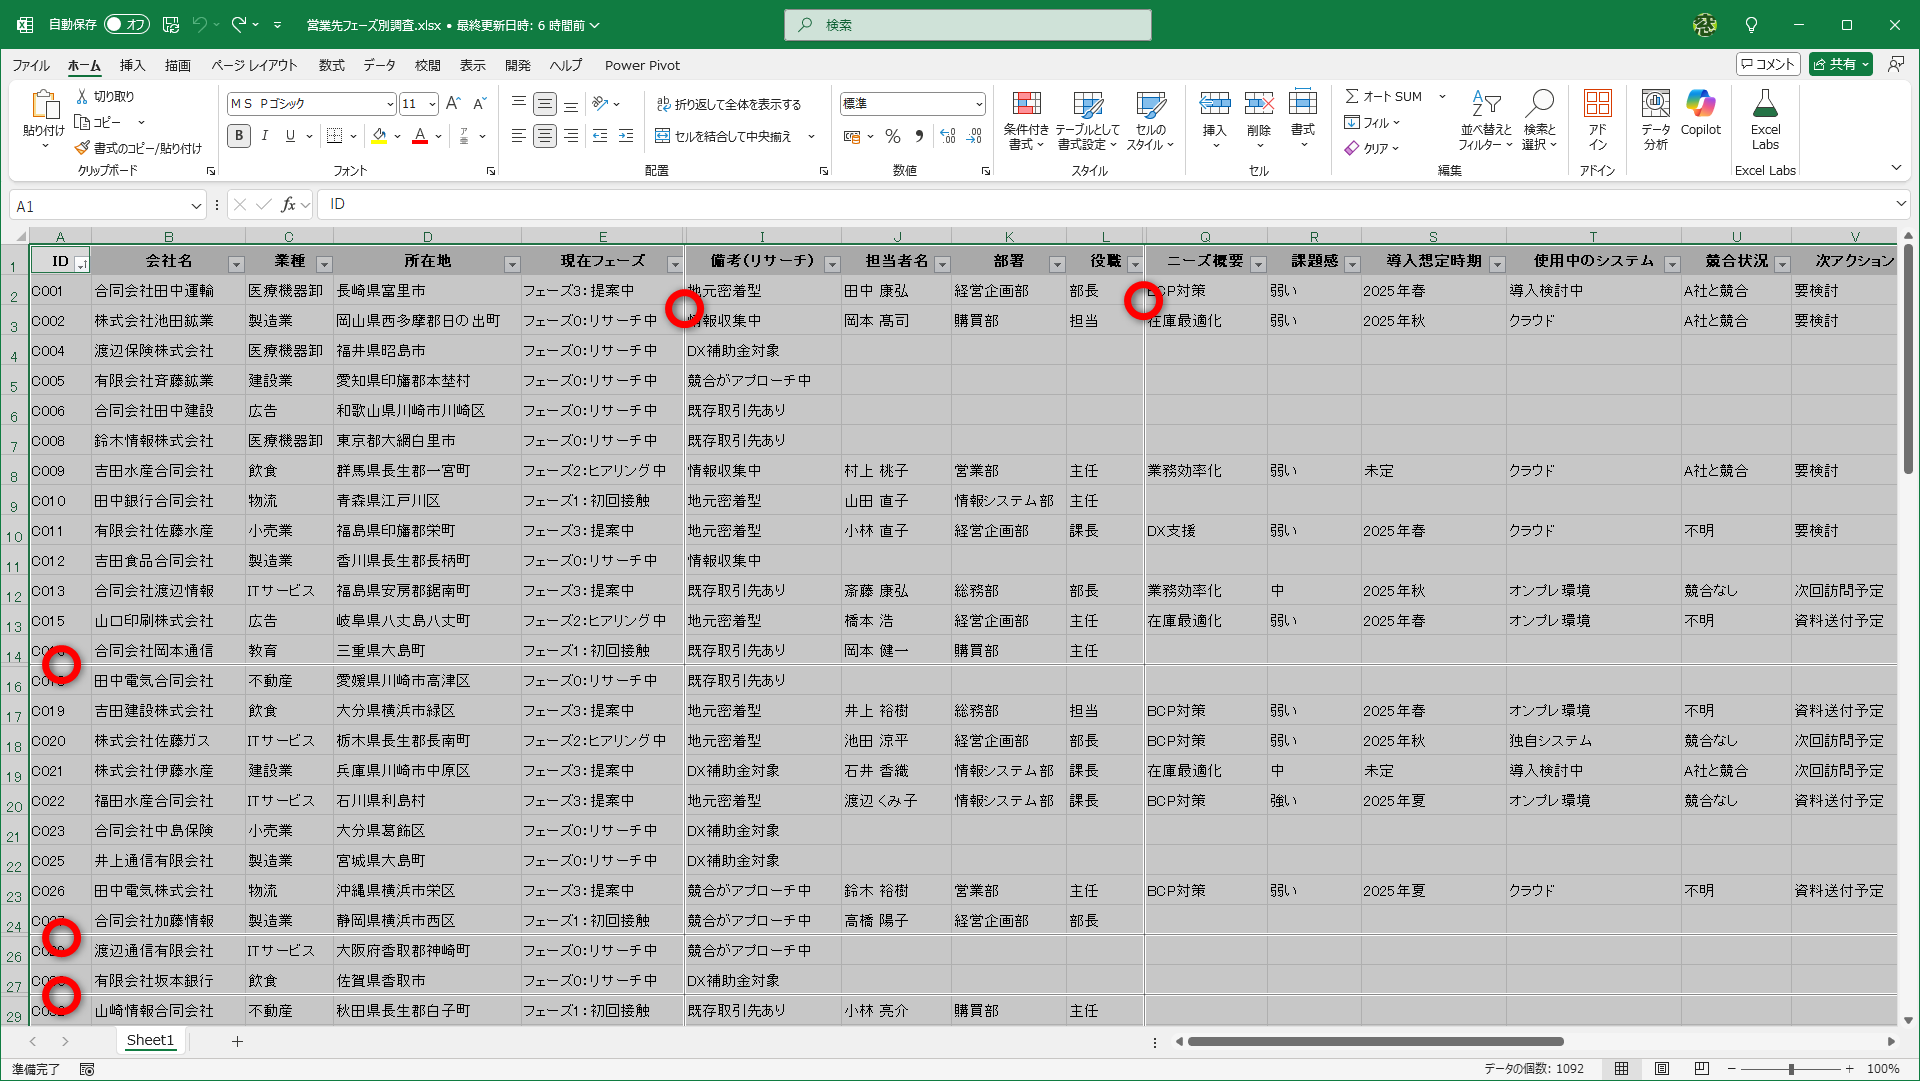The height and width of the screenshot is (1081, 1920).
Task: Click the AutoSum (オートSUM) icon
Action: tap(1355, 96)
